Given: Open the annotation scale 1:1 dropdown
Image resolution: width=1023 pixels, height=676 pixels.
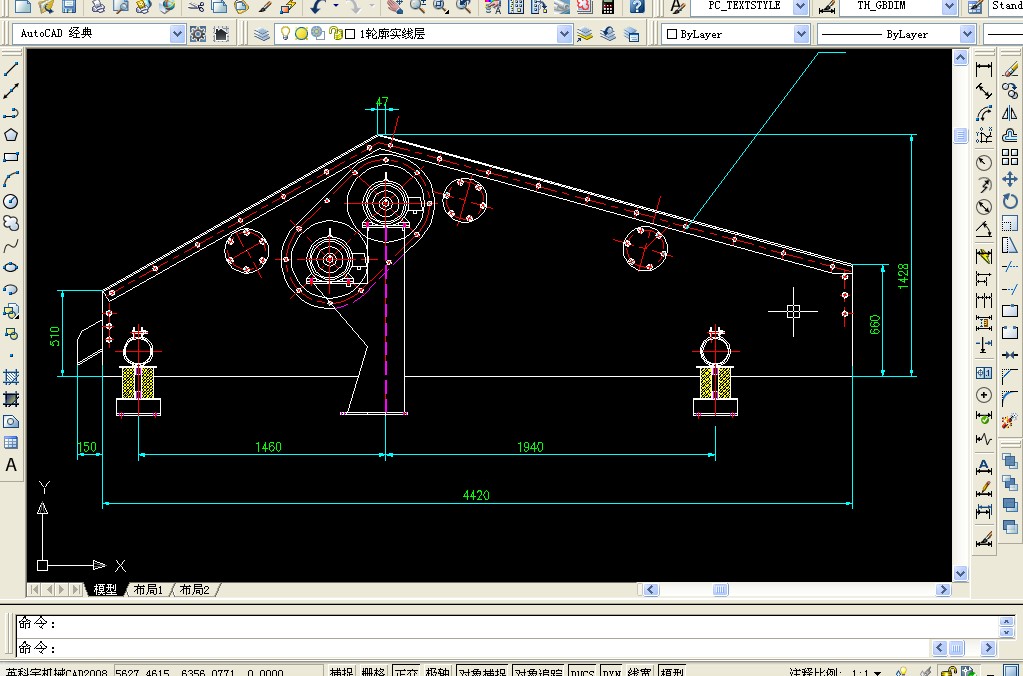Looking at the screenshot, I should click(x=878, y=672).
